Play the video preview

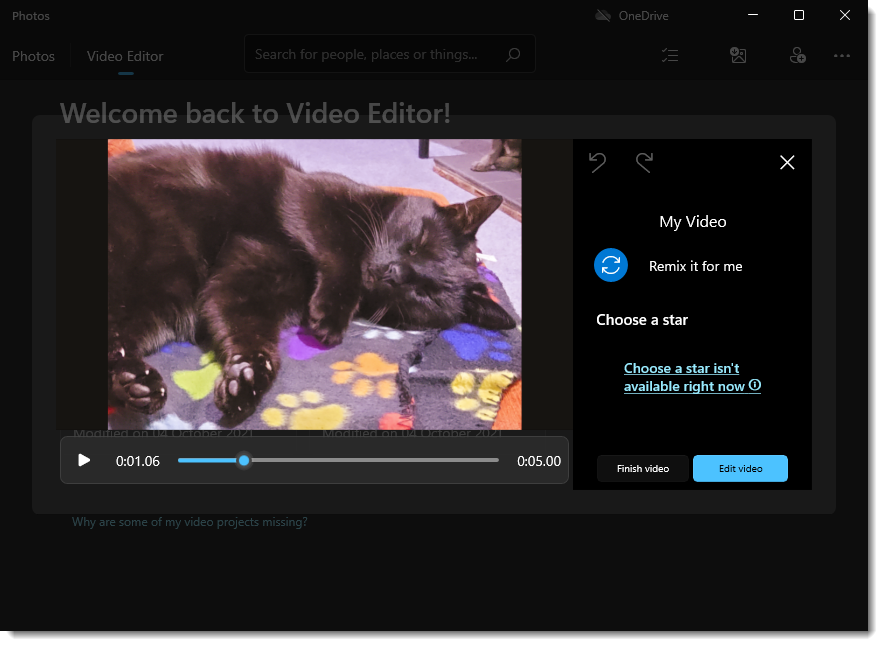click(x=84, y=460)
